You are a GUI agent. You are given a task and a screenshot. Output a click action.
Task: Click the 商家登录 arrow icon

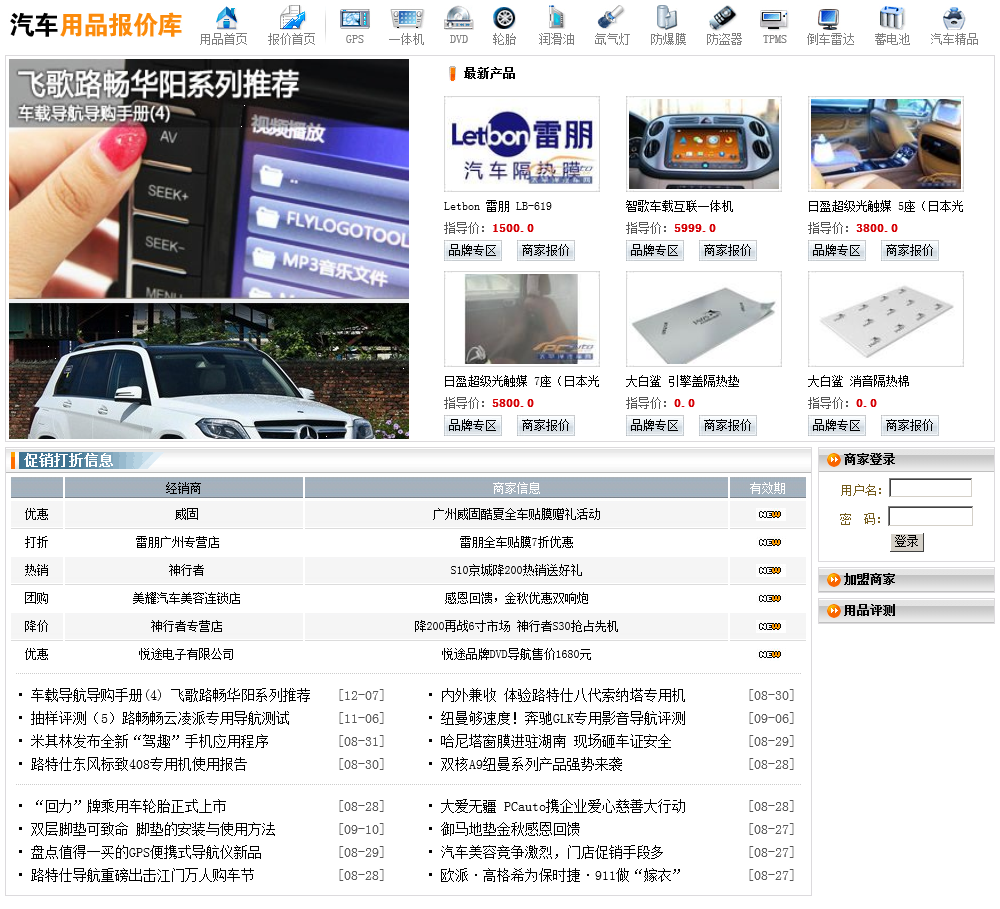(834, 459)
